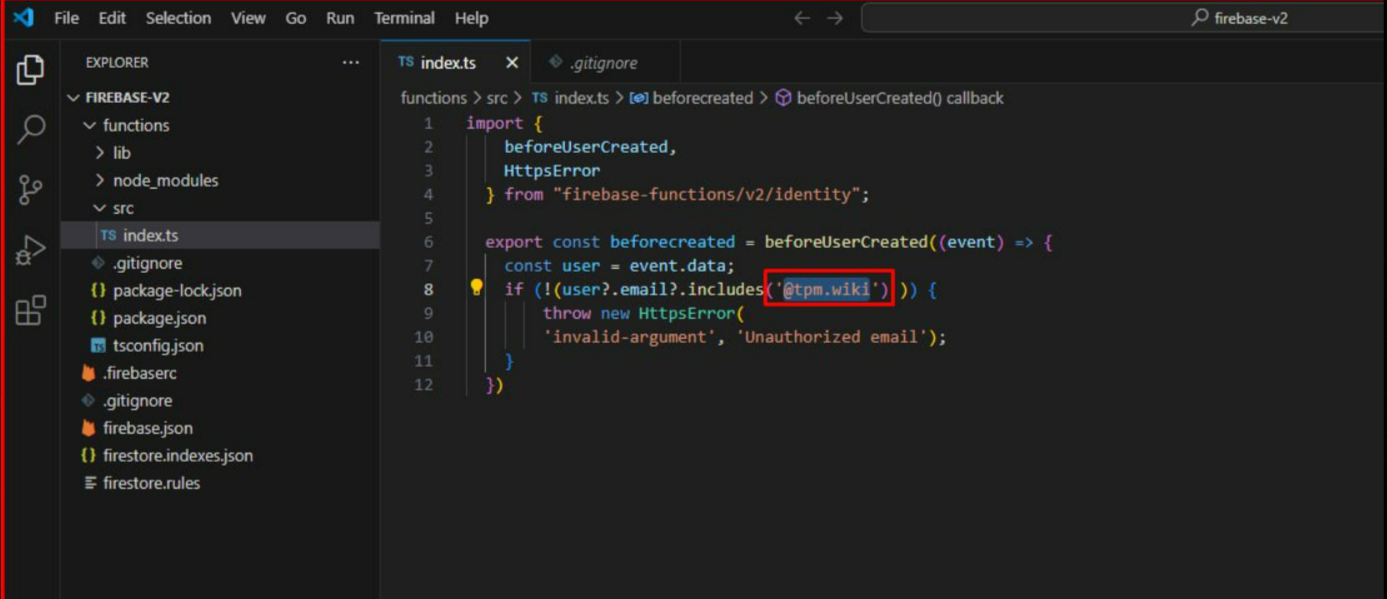Collapse the functions folder

[90, 125]
